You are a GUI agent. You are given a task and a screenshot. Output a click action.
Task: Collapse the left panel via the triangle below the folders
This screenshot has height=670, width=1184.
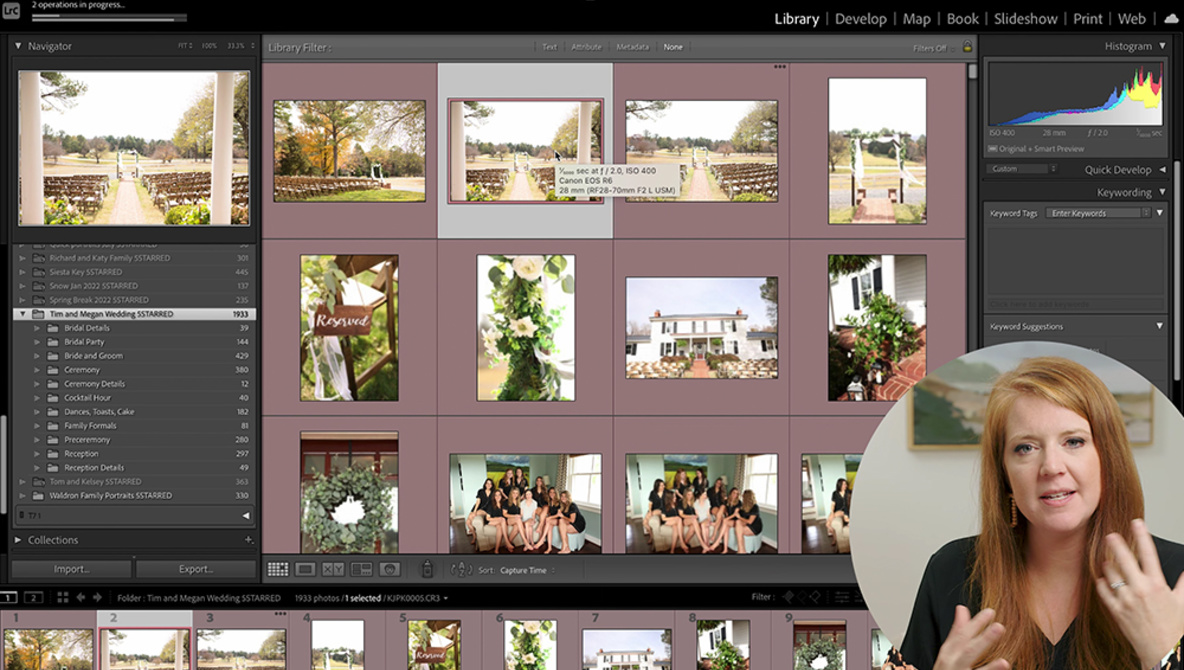(x=245, y=515)
